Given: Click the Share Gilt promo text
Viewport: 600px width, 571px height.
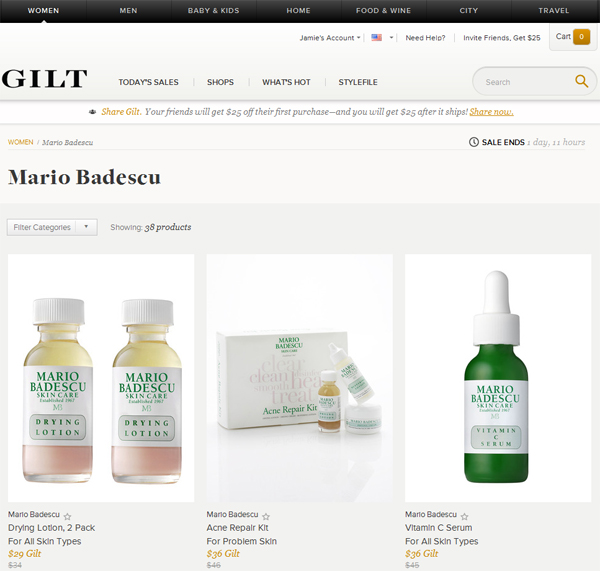Looking at the screenshot, I should (x=121, y=112).
